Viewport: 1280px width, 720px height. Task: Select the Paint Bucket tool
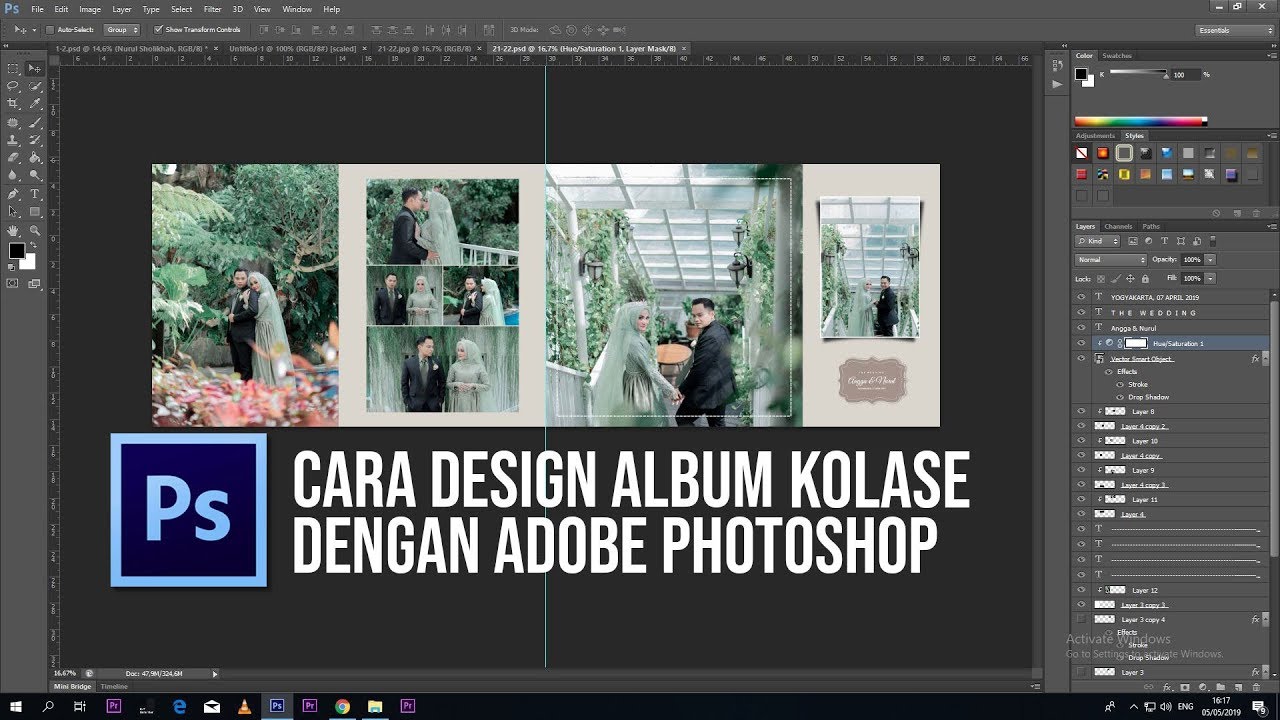[x=35, y=158]
